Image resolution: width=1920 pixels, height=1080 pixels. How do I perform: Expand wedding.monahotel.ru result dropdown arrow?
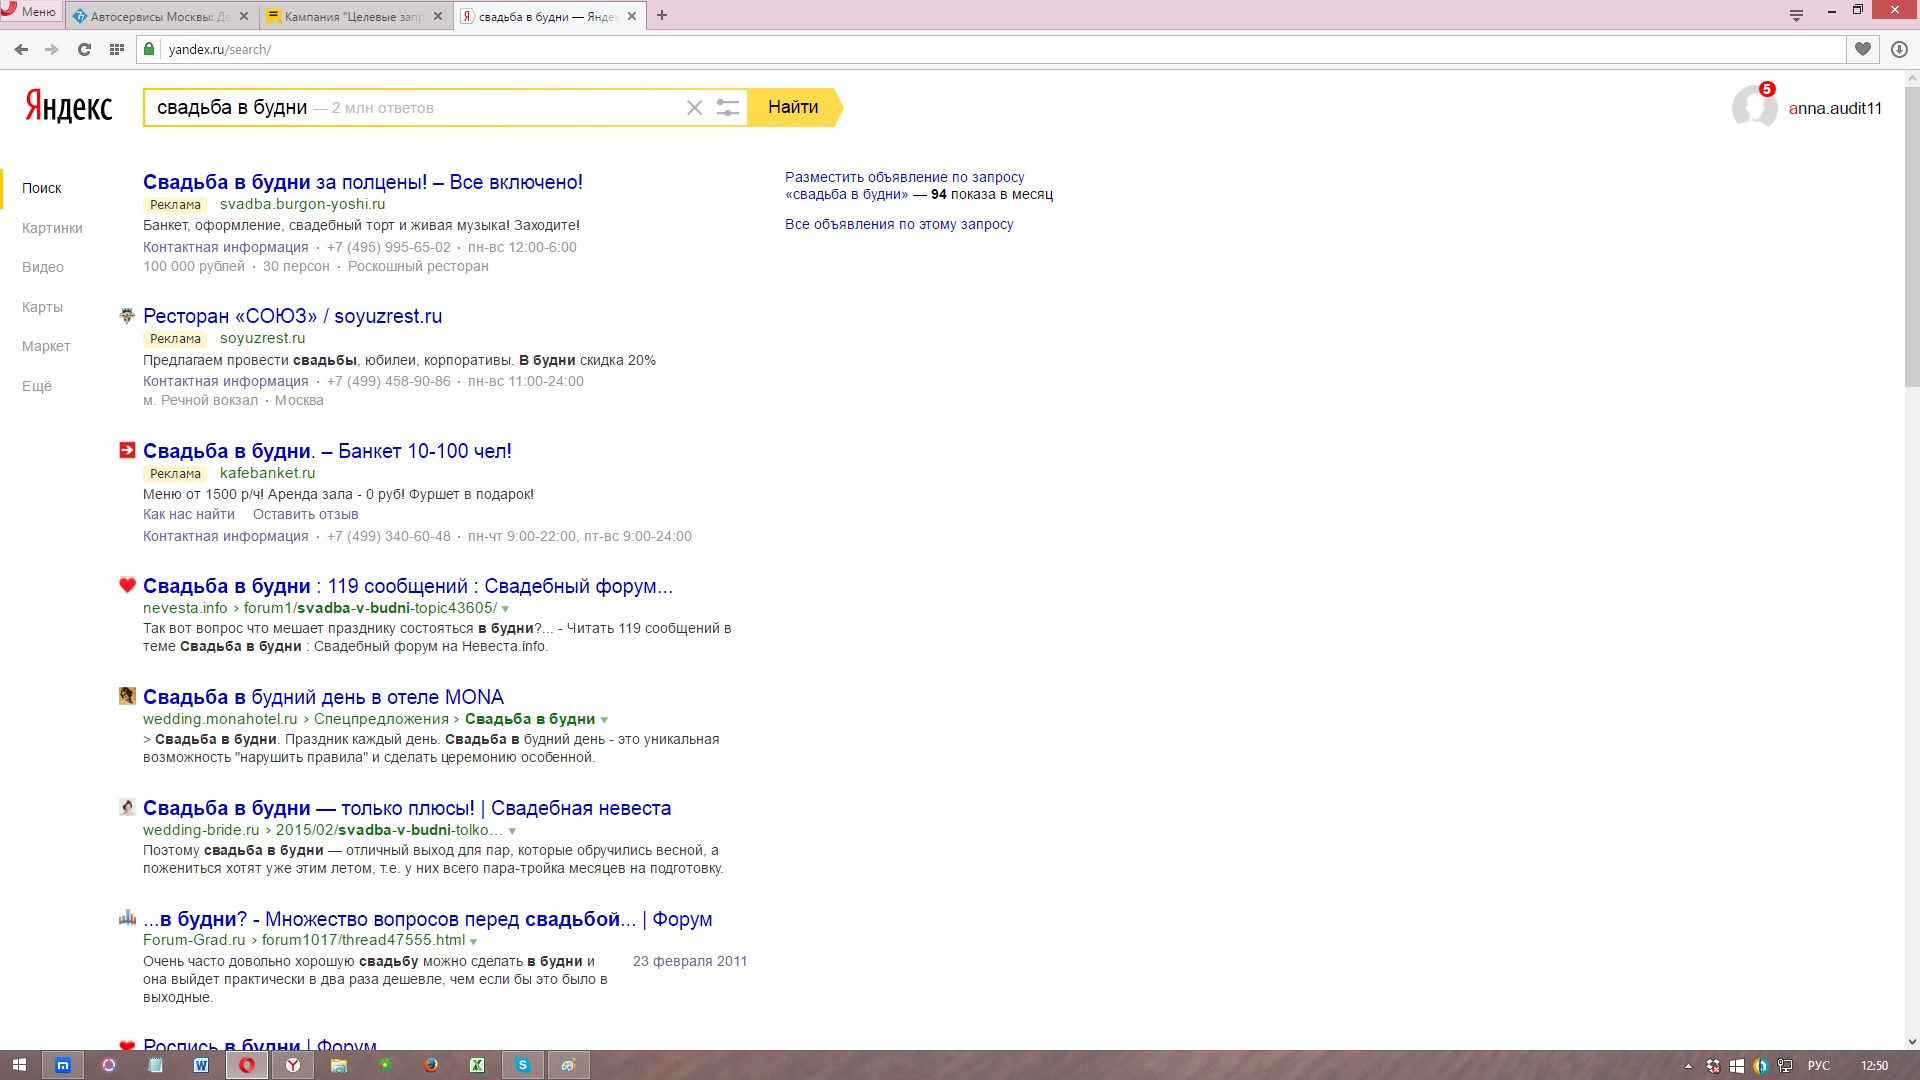pyautogui.click(x=604, y=720)
